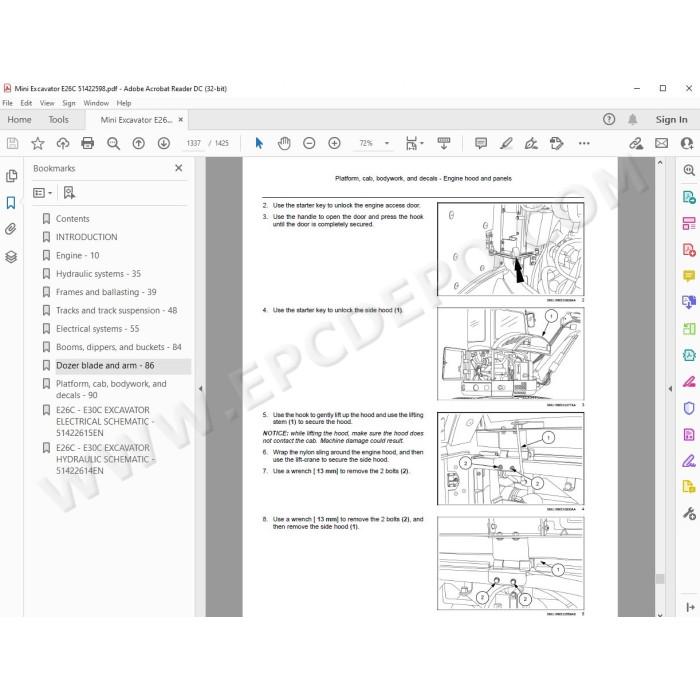Click the vertical scrollbar thumb
The width and height of the screenshot is (700, 700).
660,579
